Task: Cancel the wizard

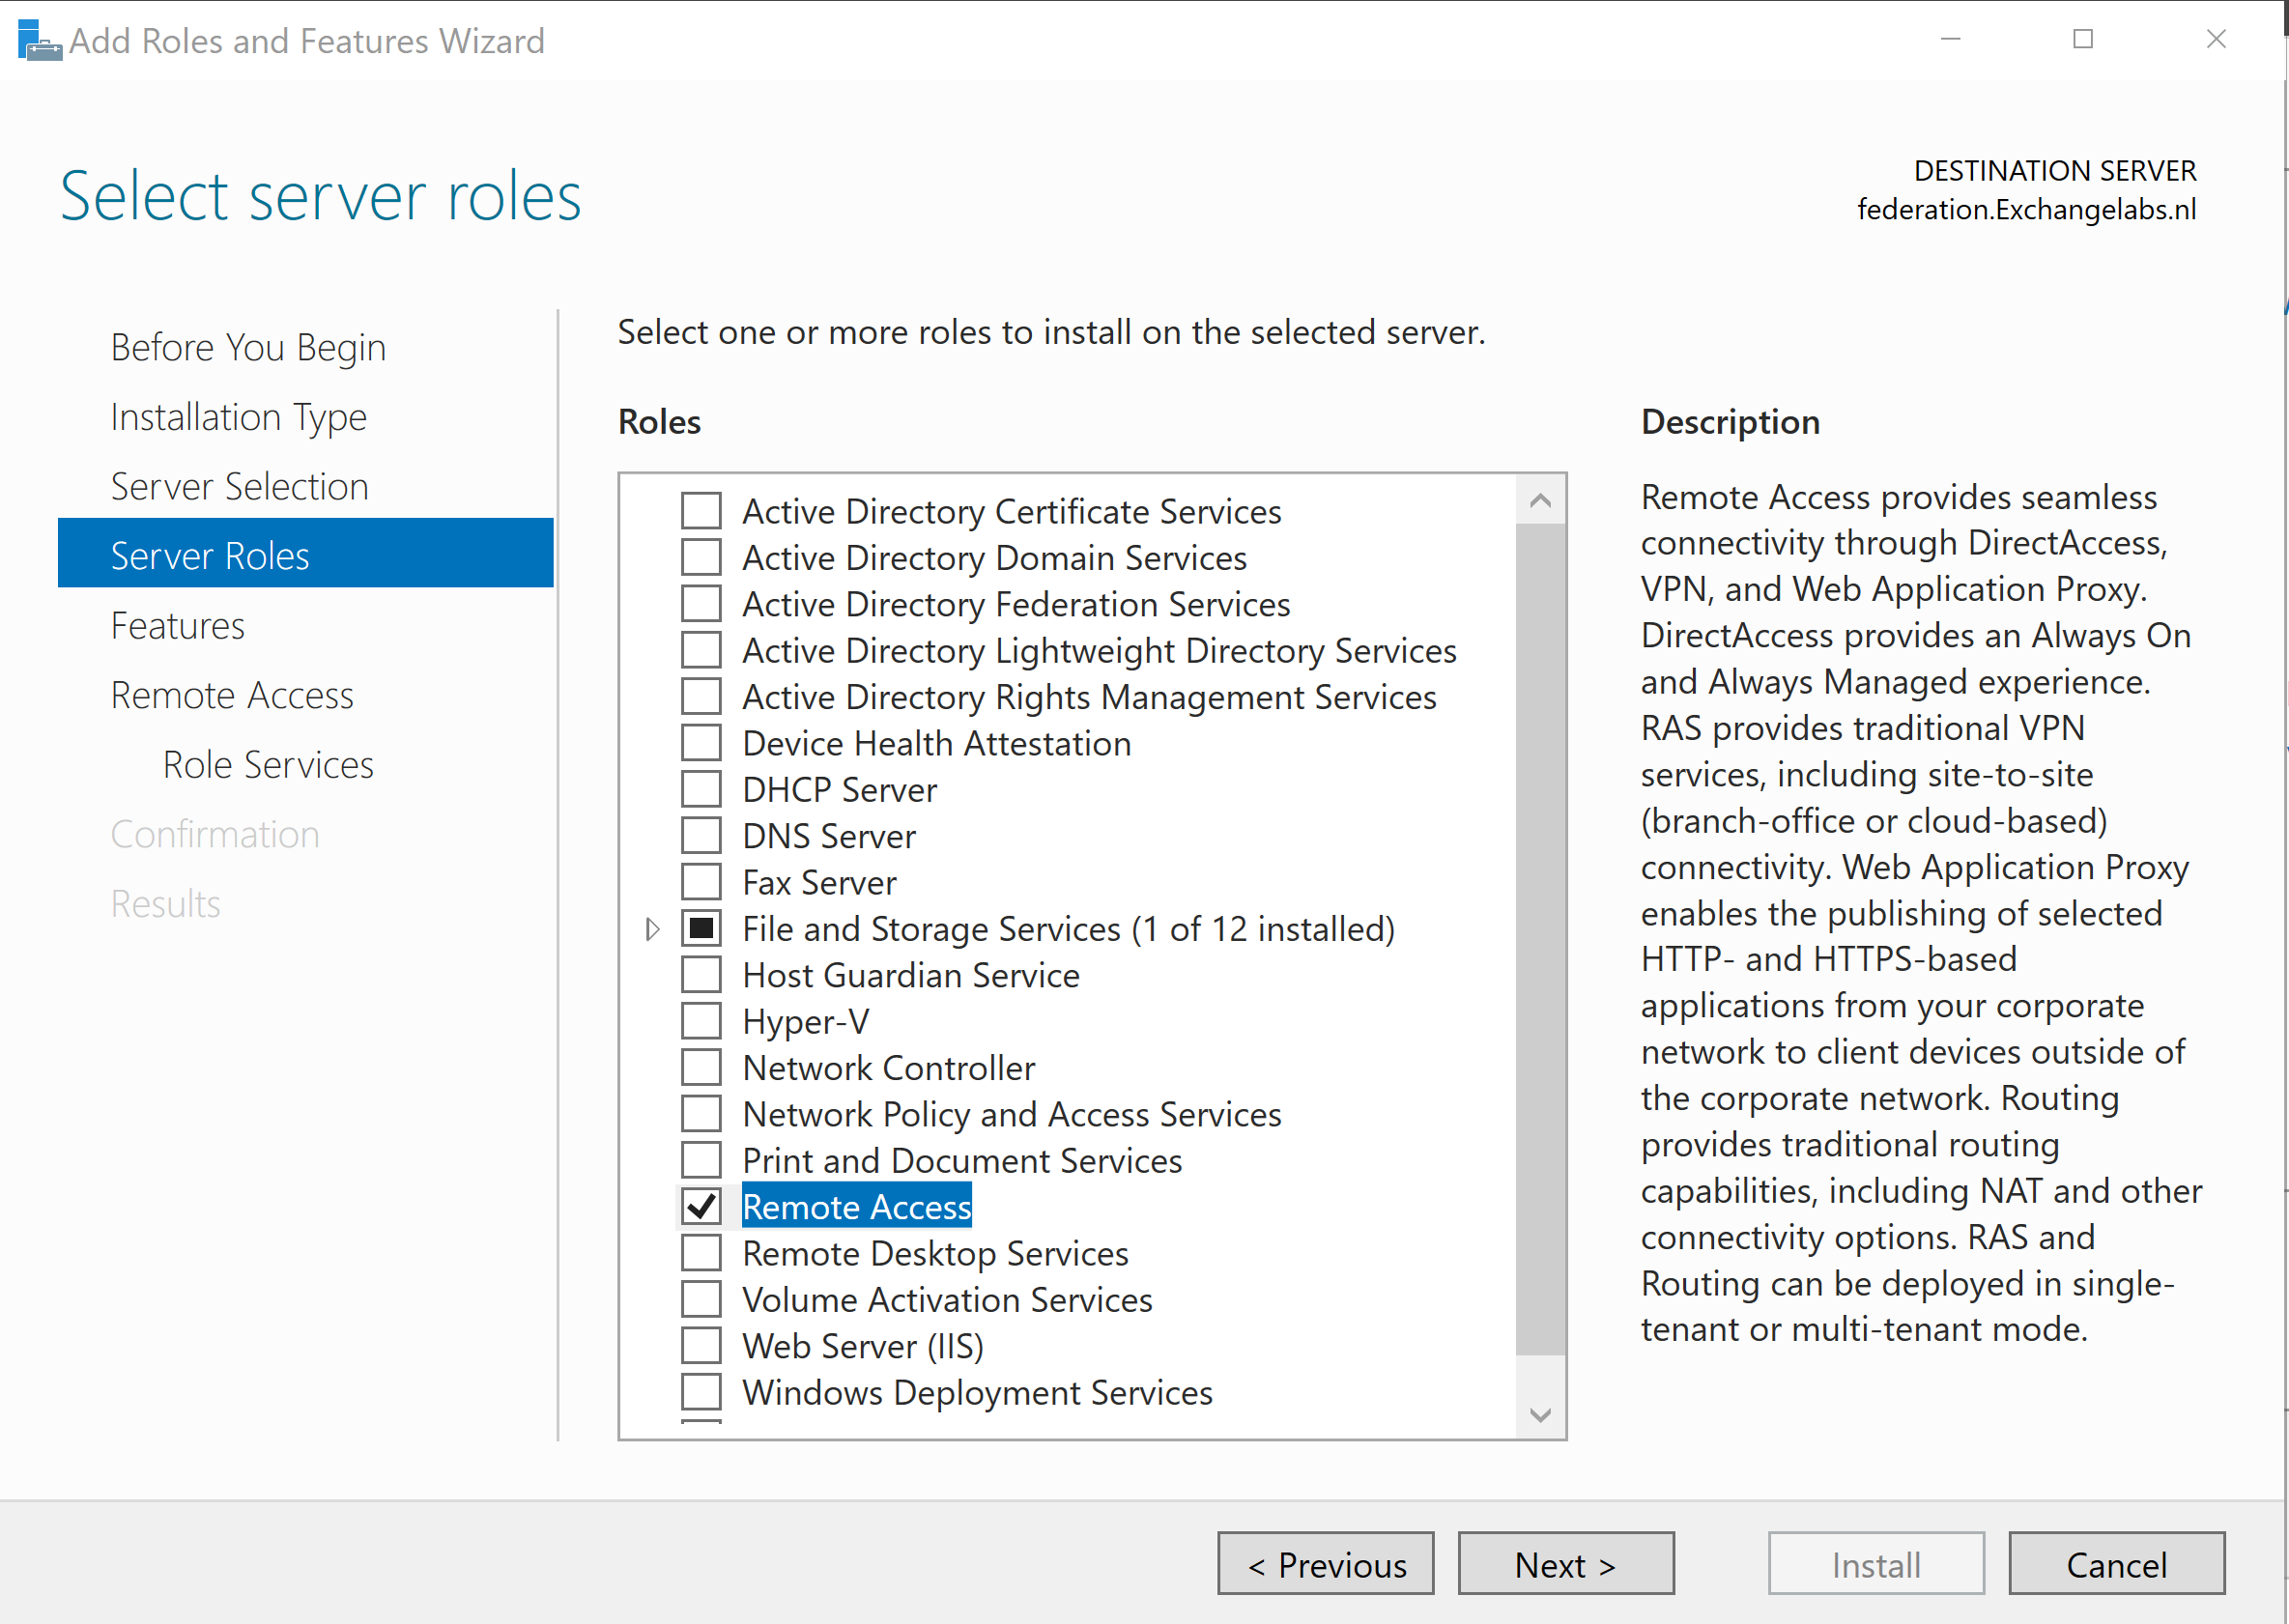Action: point(2116,1564)
